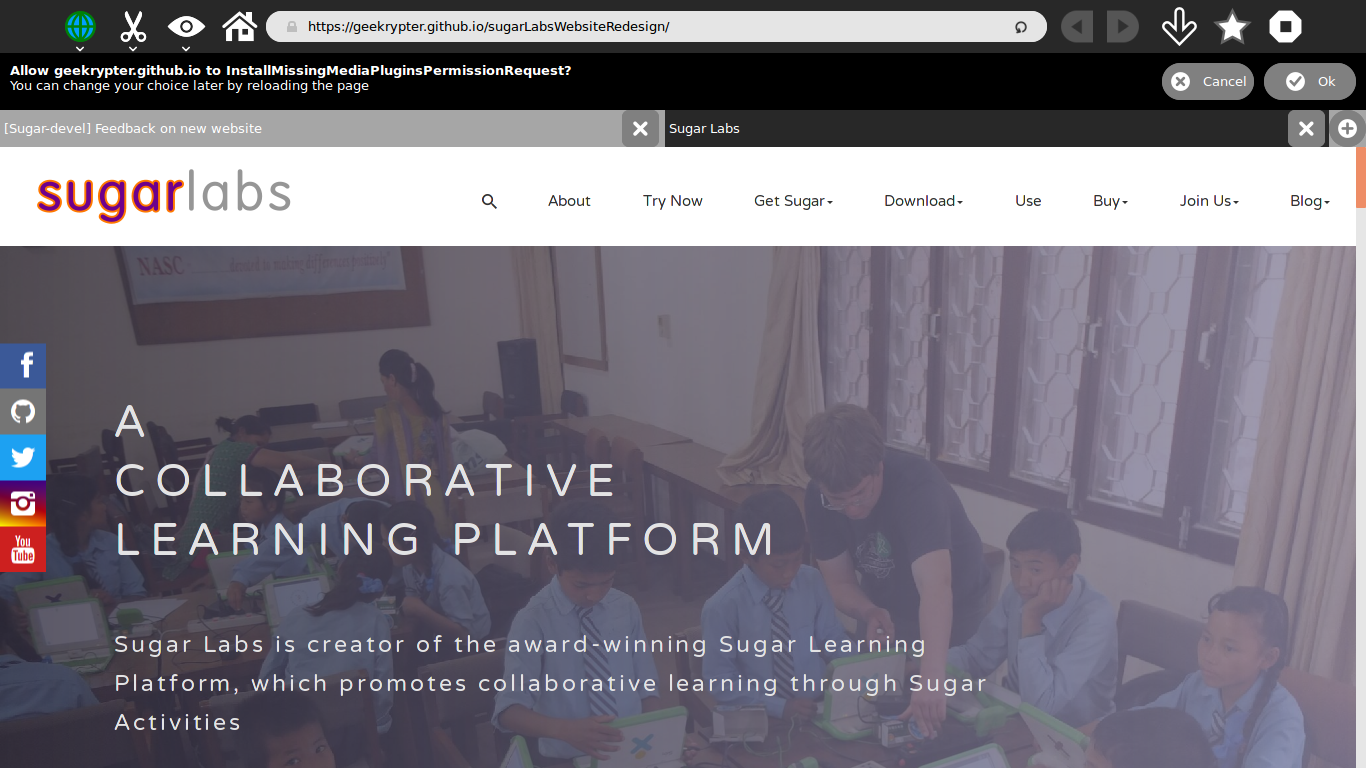Stop the activity with stop icon

pyautogui.click(x=1286, y=27)
